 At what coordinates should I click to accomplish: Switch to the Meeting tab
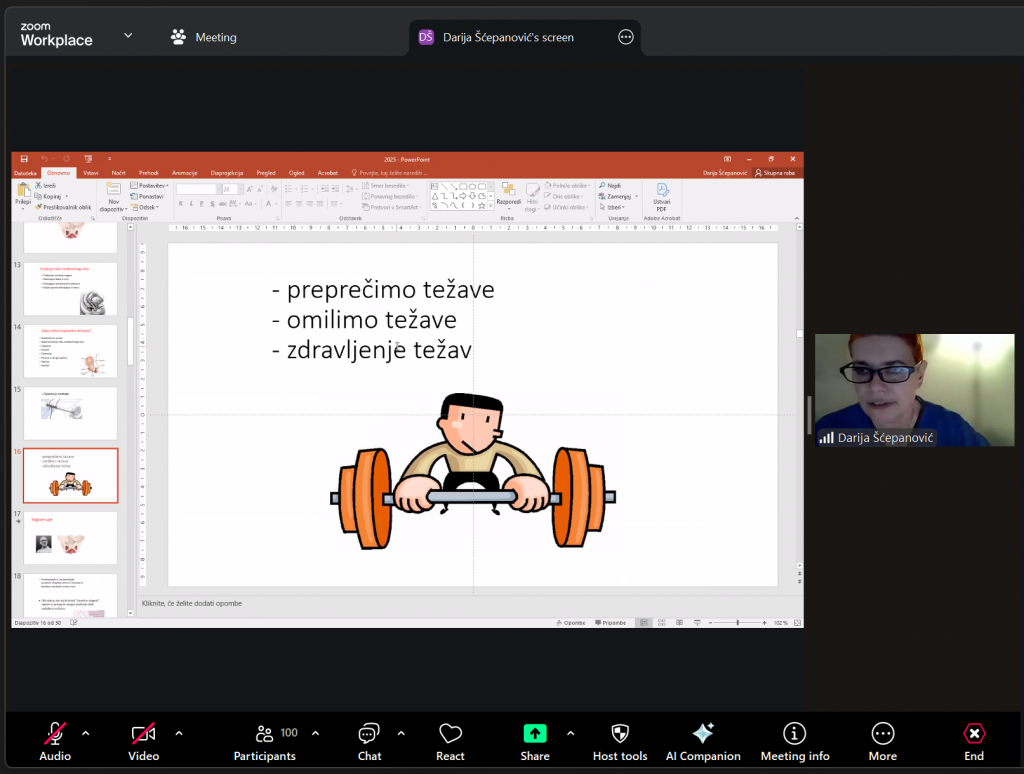(x=203, y=37)
